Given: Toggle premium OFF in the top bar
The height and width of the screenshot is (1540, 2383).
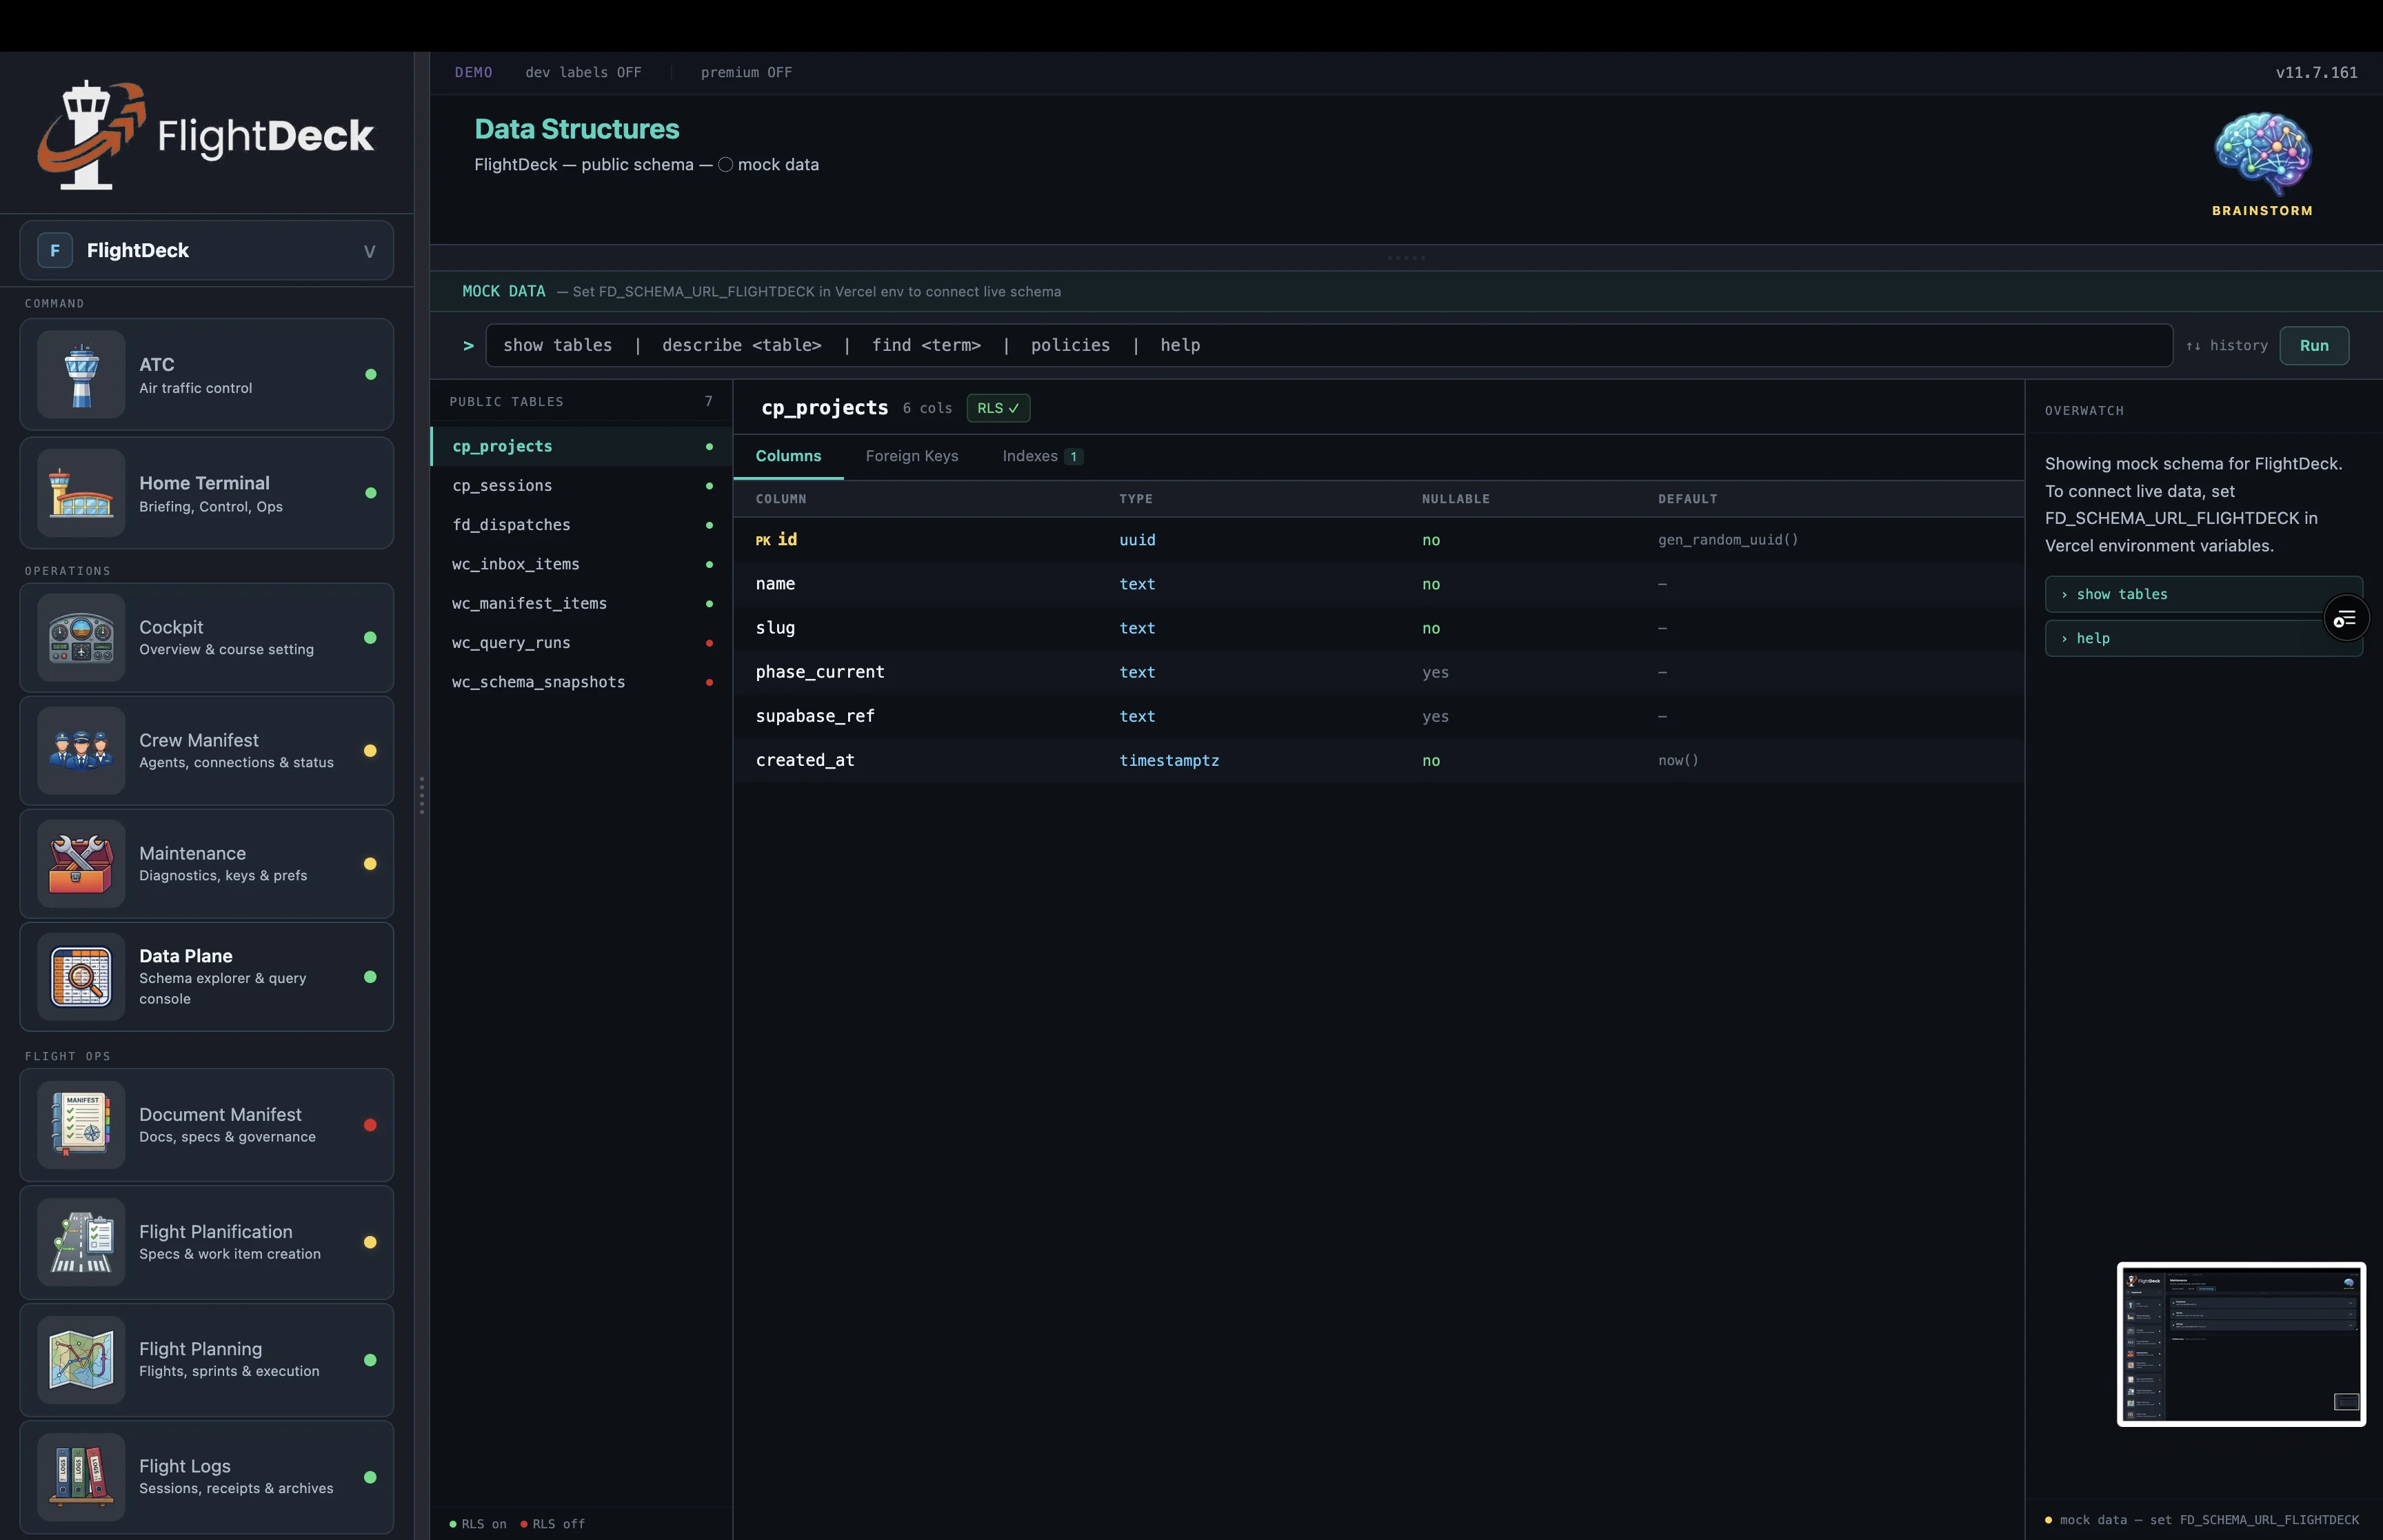Looking at the screenshot, I should (746, 72).
